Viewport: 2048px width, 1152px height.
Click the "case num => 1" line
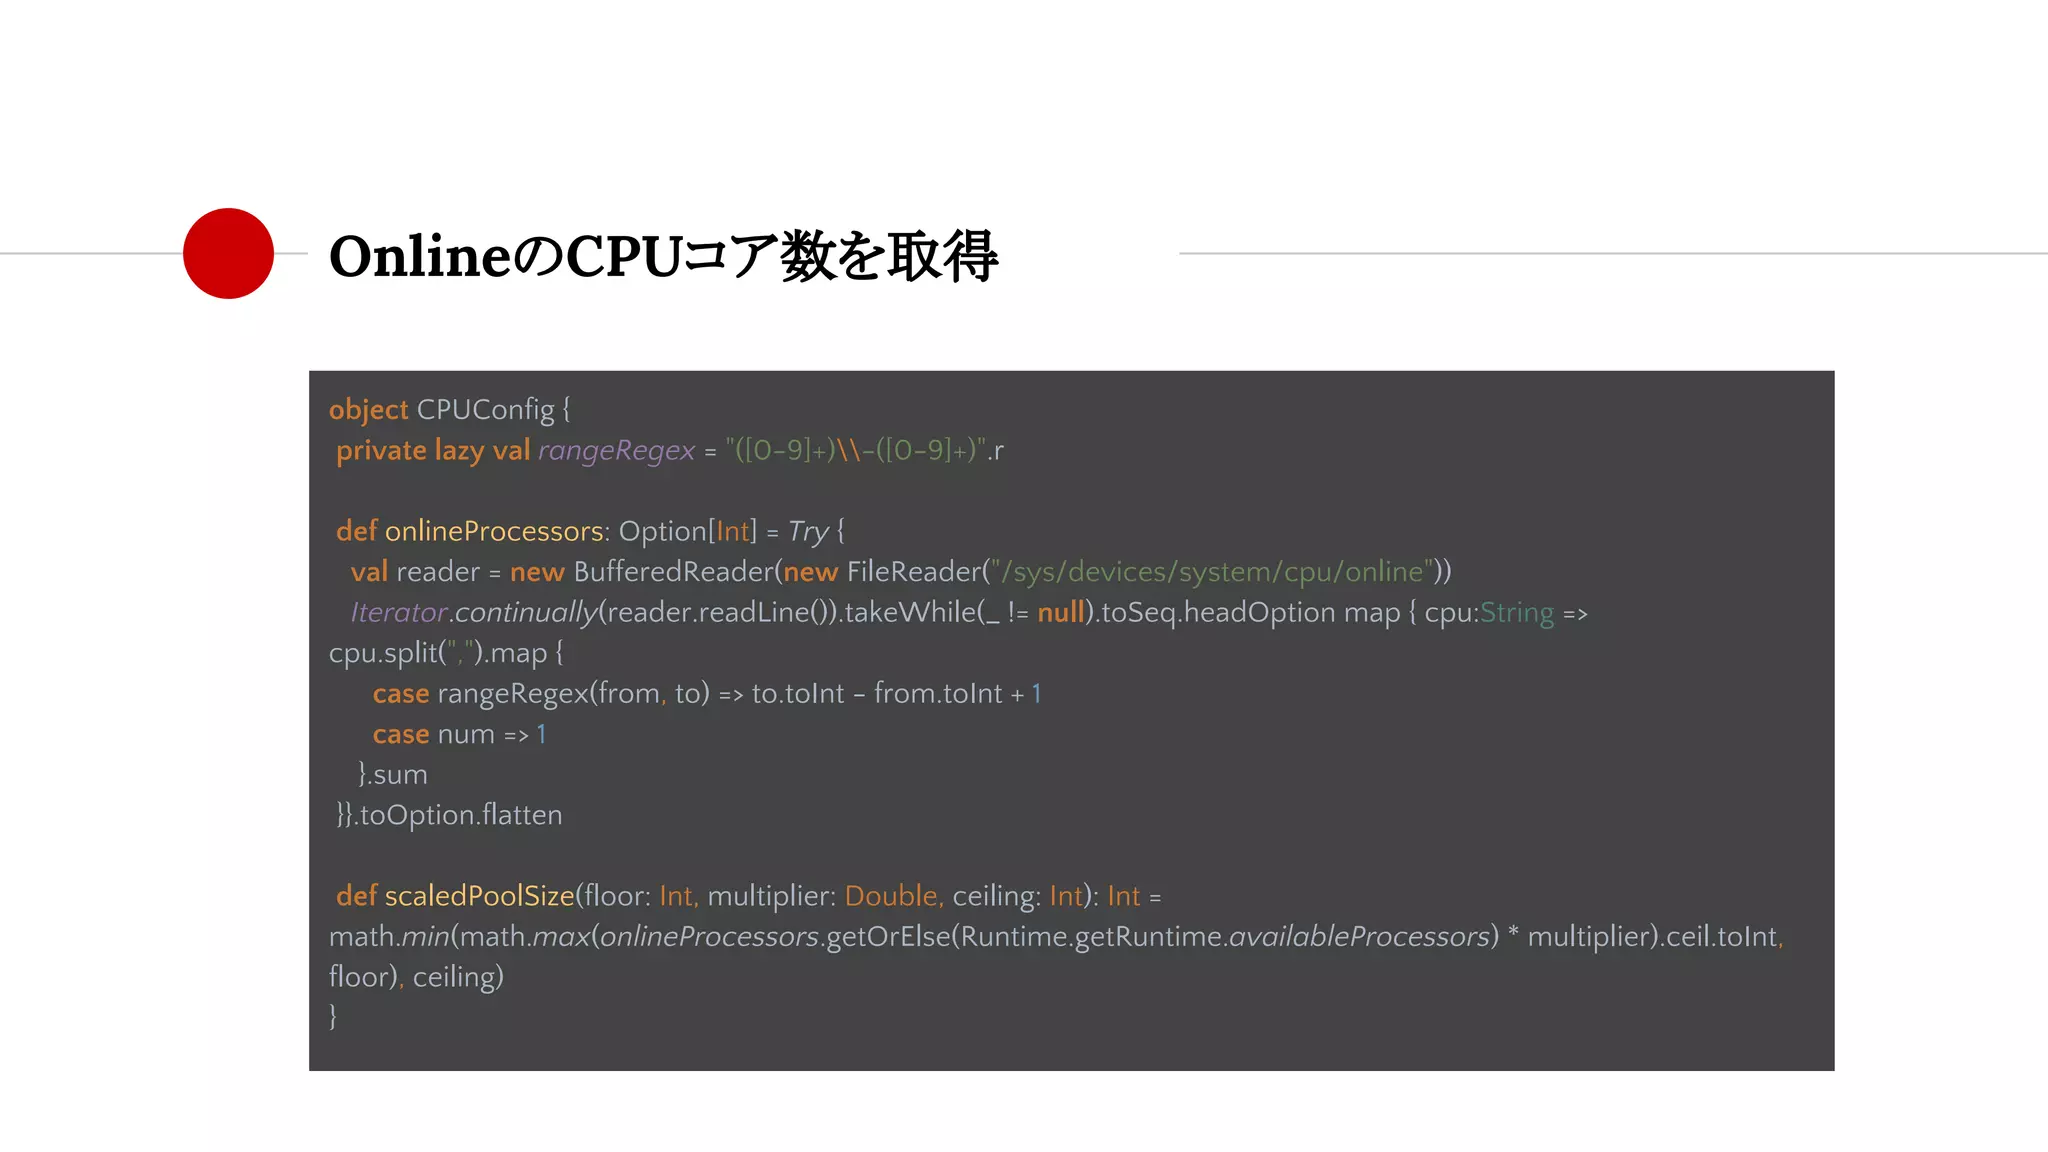point(459,735)
